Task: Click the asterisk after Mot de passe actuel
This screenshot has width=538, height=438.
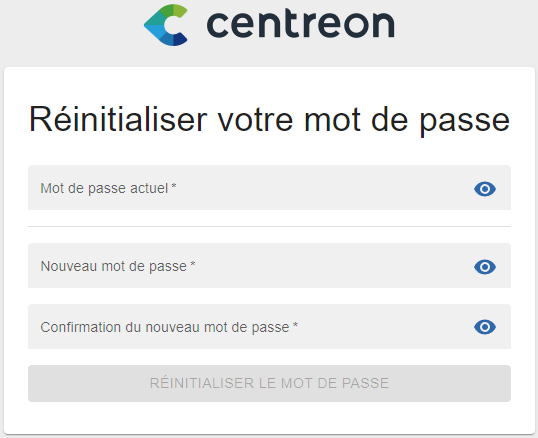Action: pyautogui.click(x=174, y=186)
